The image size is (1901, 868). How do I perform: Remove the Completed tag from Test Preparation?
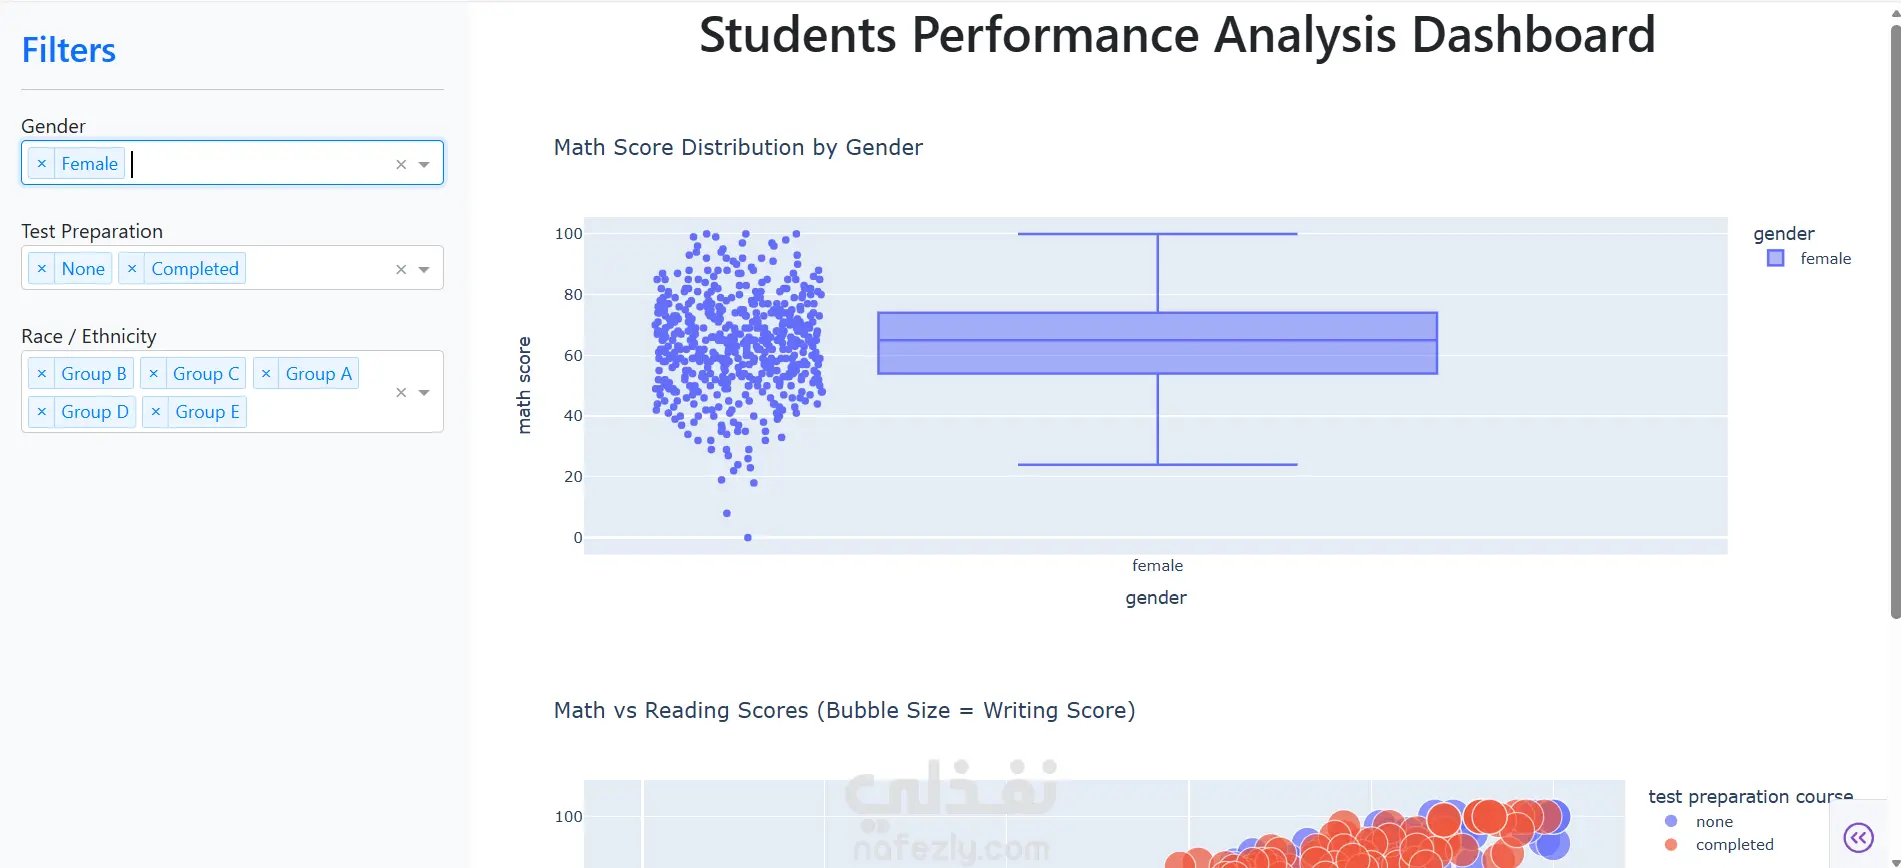[x=131, y=269]
